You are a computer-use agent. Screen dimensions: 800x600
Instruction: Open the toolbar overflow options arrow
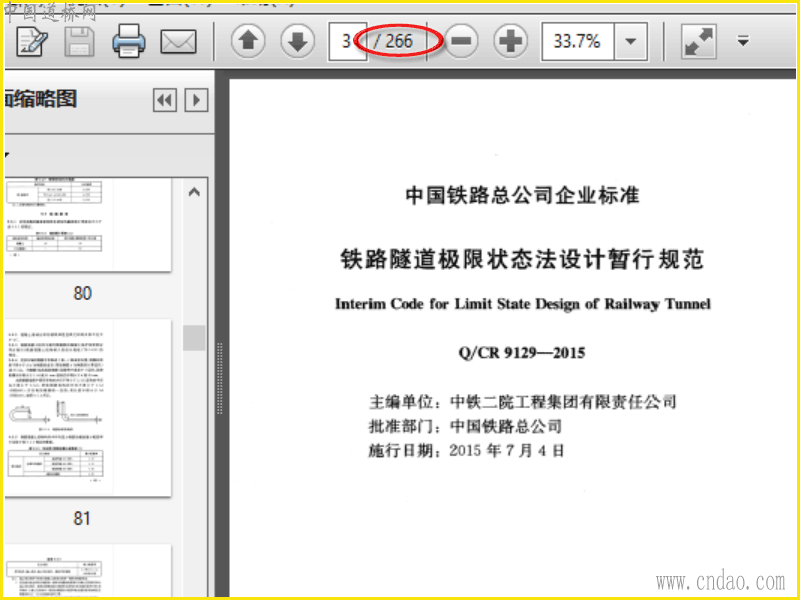pyautogui.click(x=743, y=41)
